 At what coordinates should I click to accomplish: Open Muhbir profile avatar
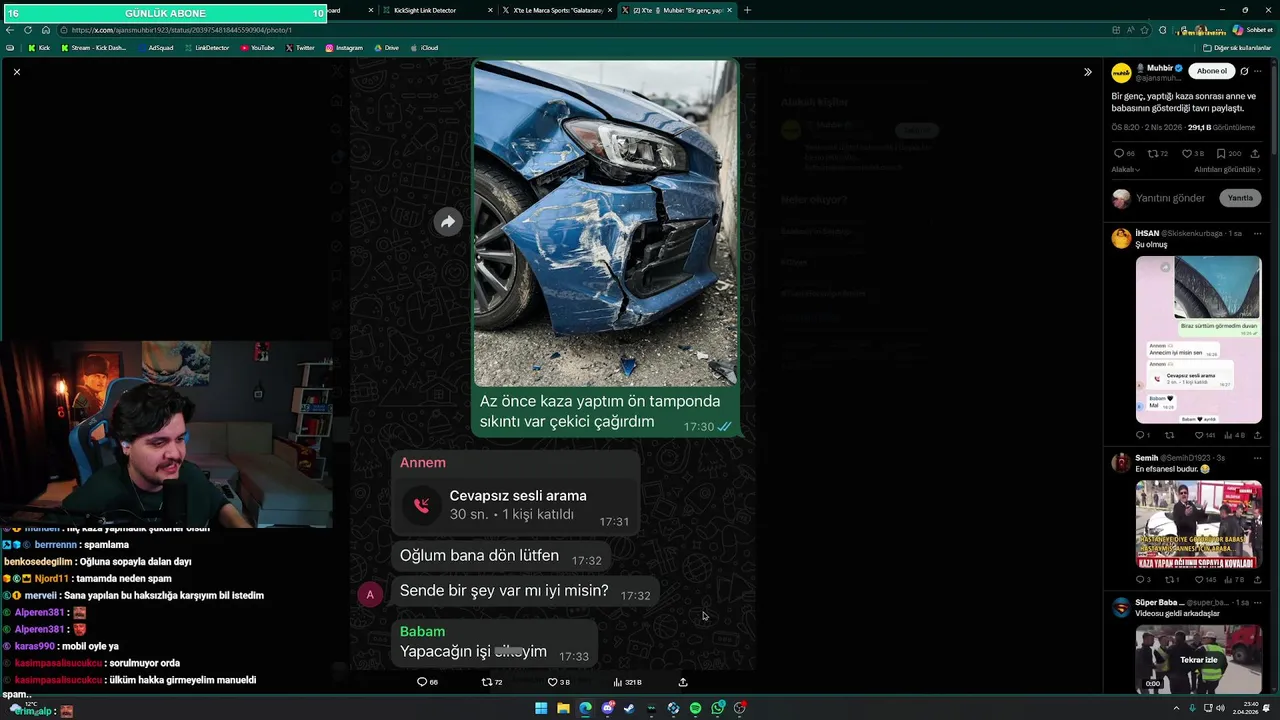(x=1121, y=73)
